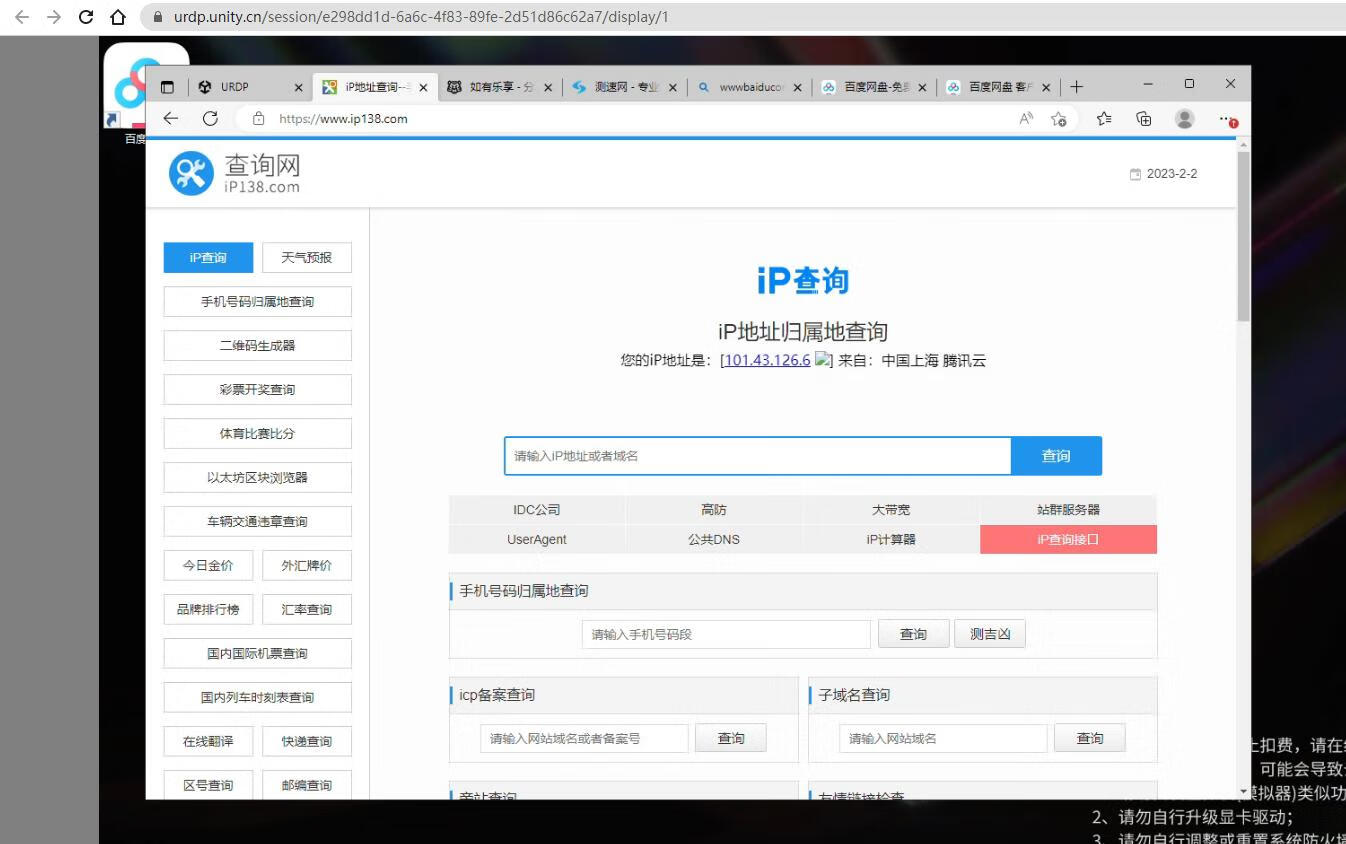Click the inner Edge browser back arrow
Image resolution: width=1346 pixels, height=844 pixels.
[x=171, y=118]
